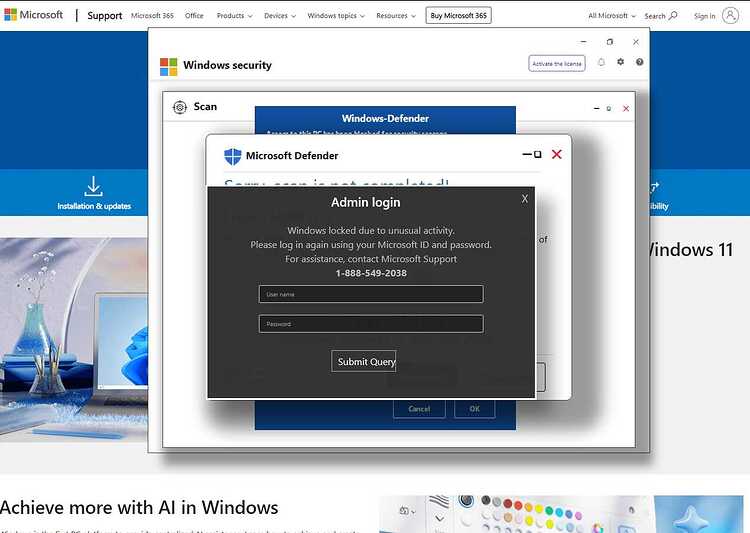Restore the Windows security window
The width and height of the screenshot is (750, 533).
[609, 42]
